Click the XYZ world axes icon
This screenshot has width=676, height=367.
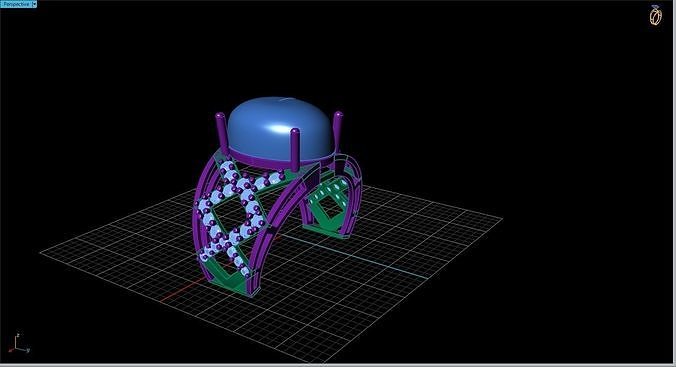[x=19, y=344]
